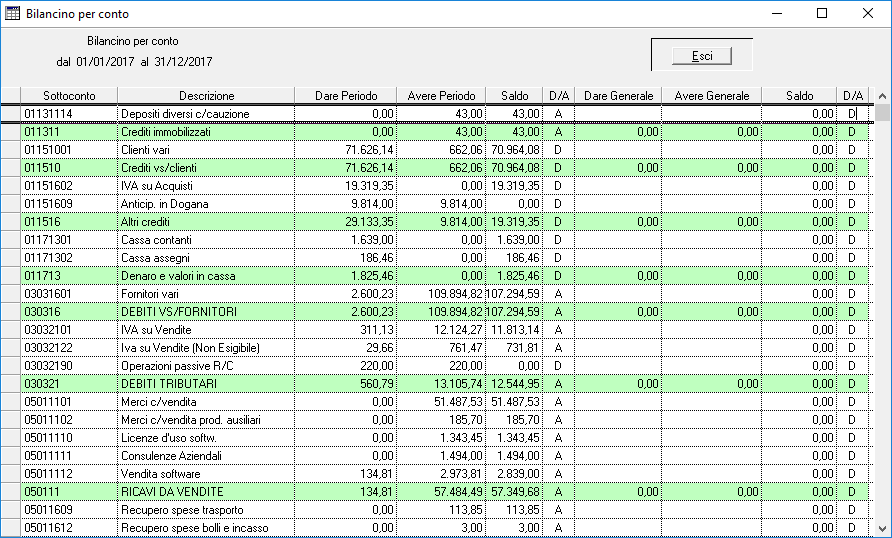
Task: Click the Avere Periodo column header
Action: click(441, 96)
